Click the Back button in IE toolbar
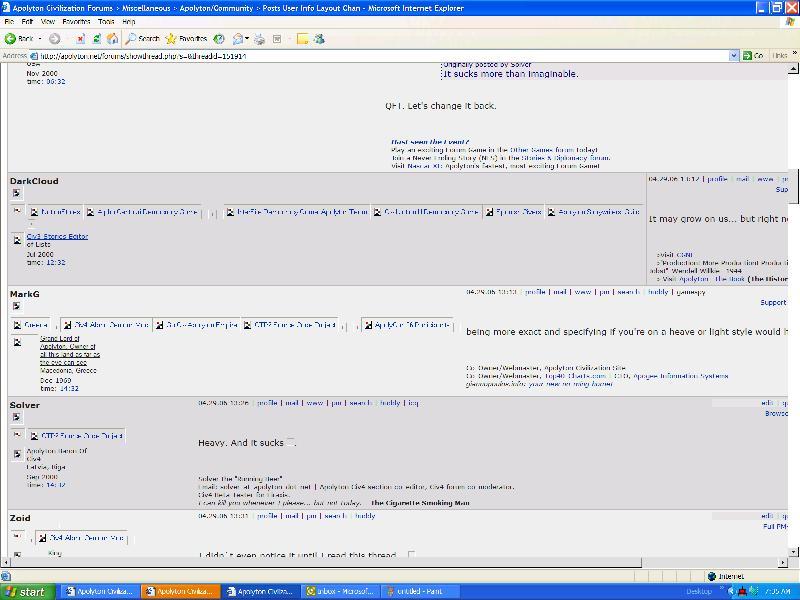Screen dimensions: 800x600 (x=19, y=38)
